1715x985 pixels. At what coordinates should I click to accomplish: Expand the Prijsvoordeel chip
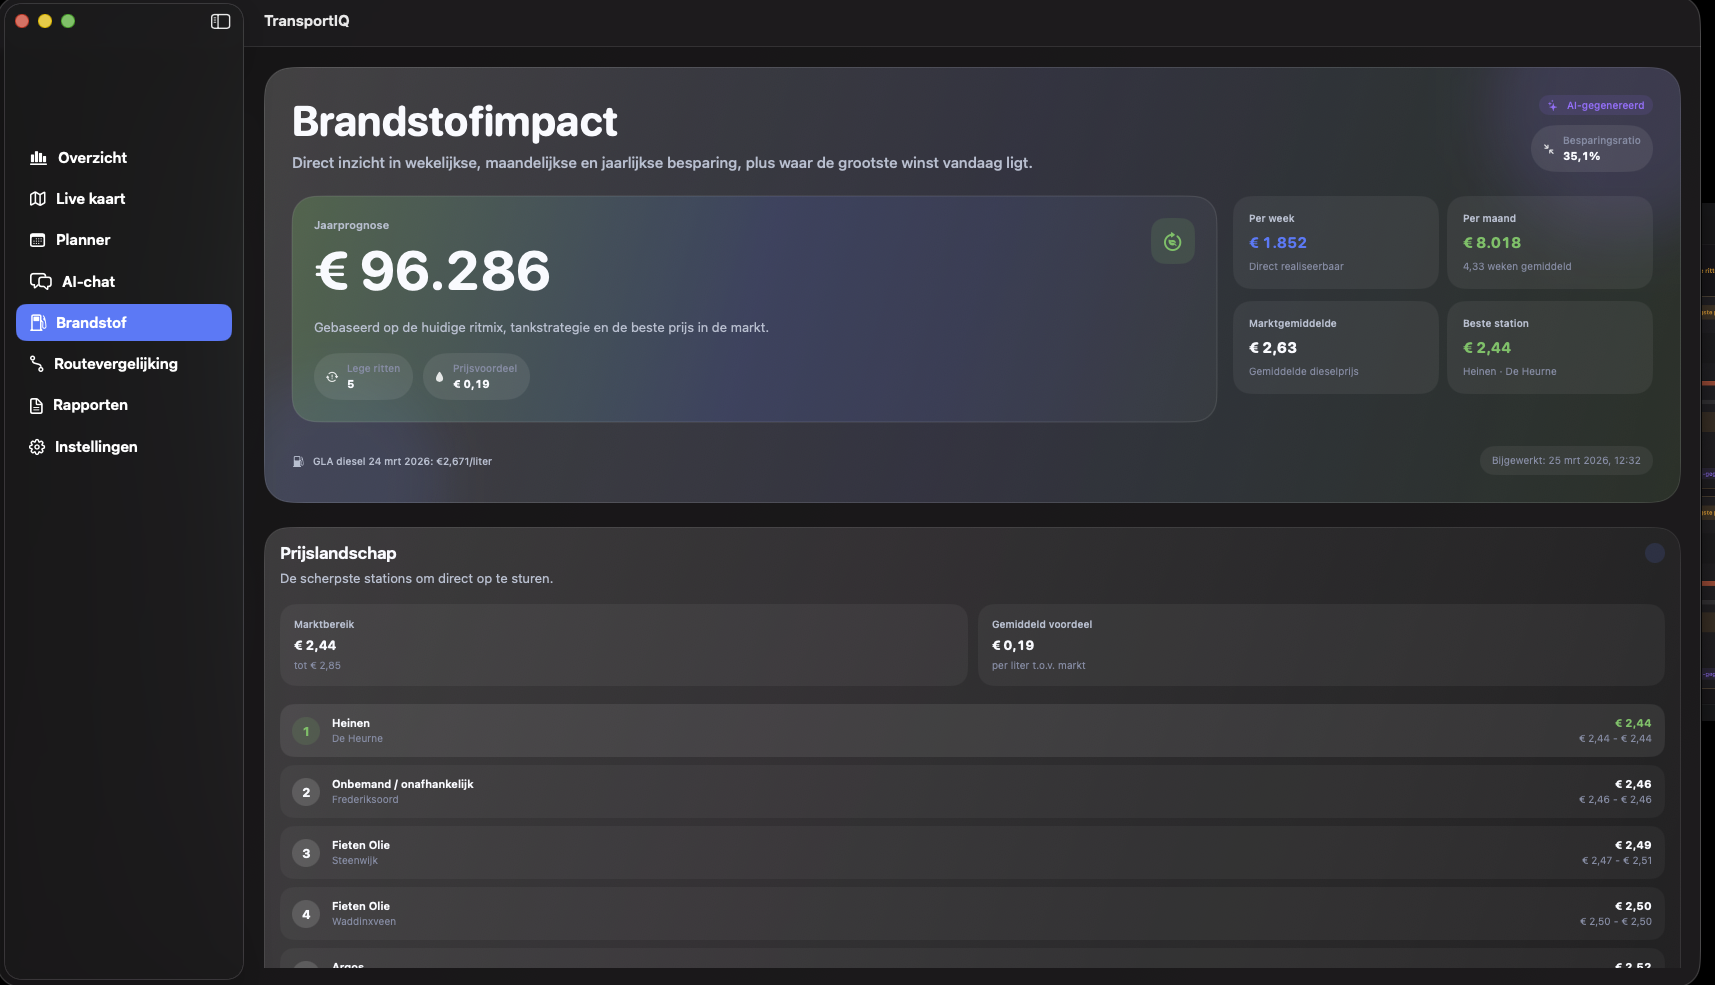coord(476,376)
